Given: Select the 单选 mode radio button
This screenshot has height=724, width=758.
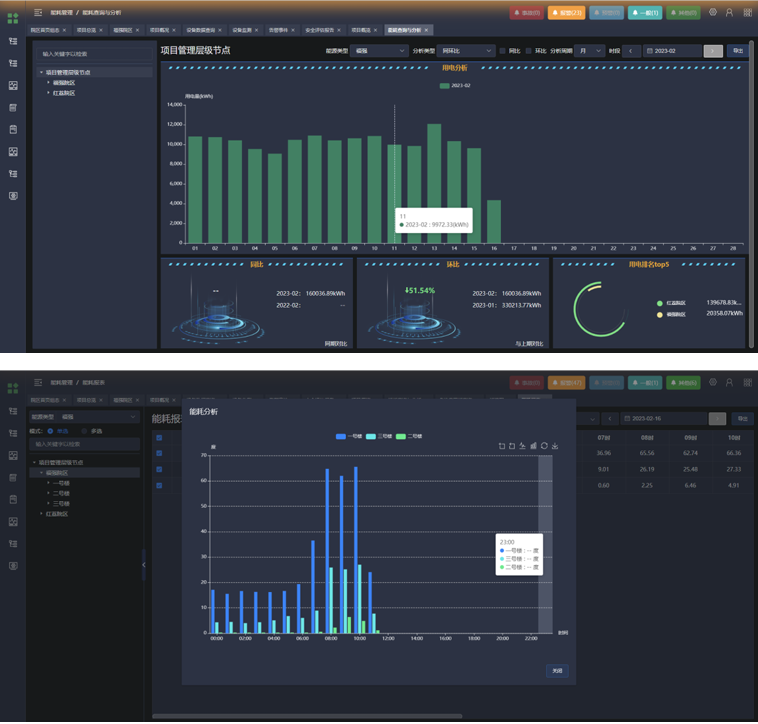Looking at the screenshot, I should pos(50,431).
